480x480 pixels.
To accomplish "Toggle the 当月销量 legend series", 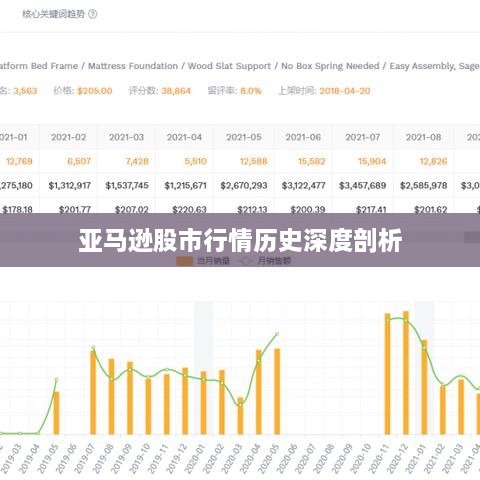I will (x=203, y=261).
